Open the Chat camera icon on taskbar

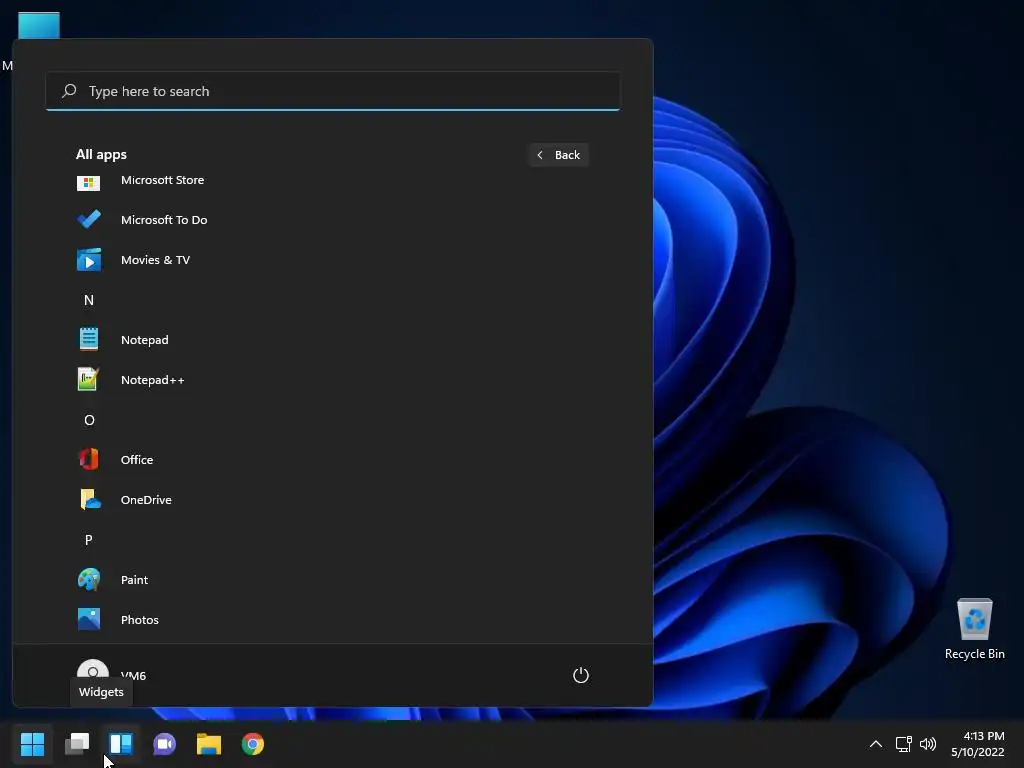(165, 744)
